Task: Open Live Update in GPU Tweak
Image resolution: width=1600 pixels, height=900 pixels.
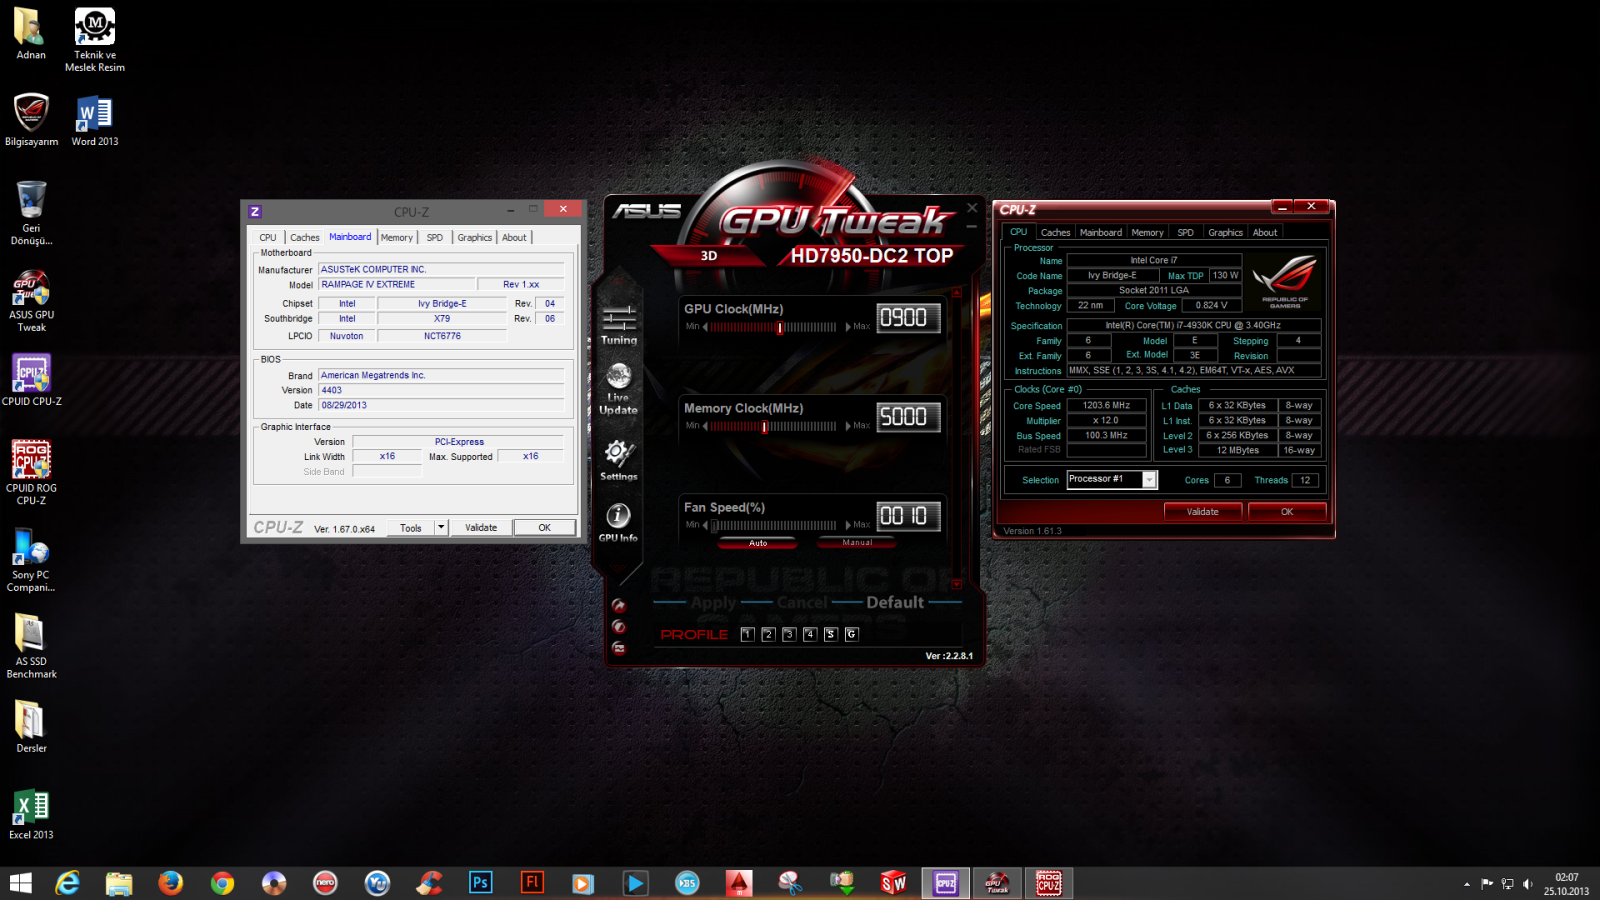Action: [x=618, y=389]
